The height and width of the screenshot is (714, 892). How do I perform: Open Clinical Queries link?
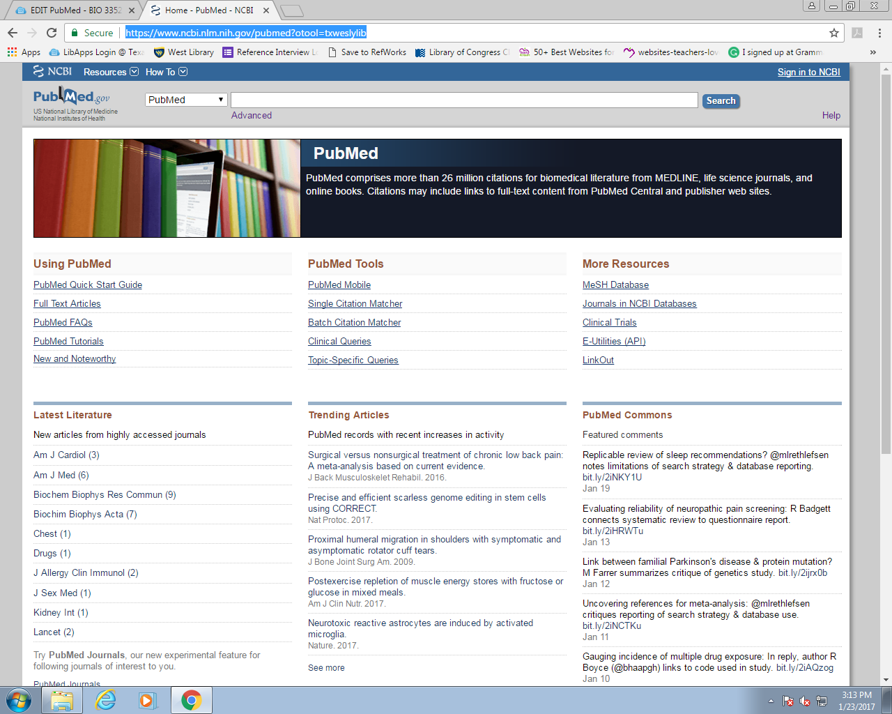(339, 341)
